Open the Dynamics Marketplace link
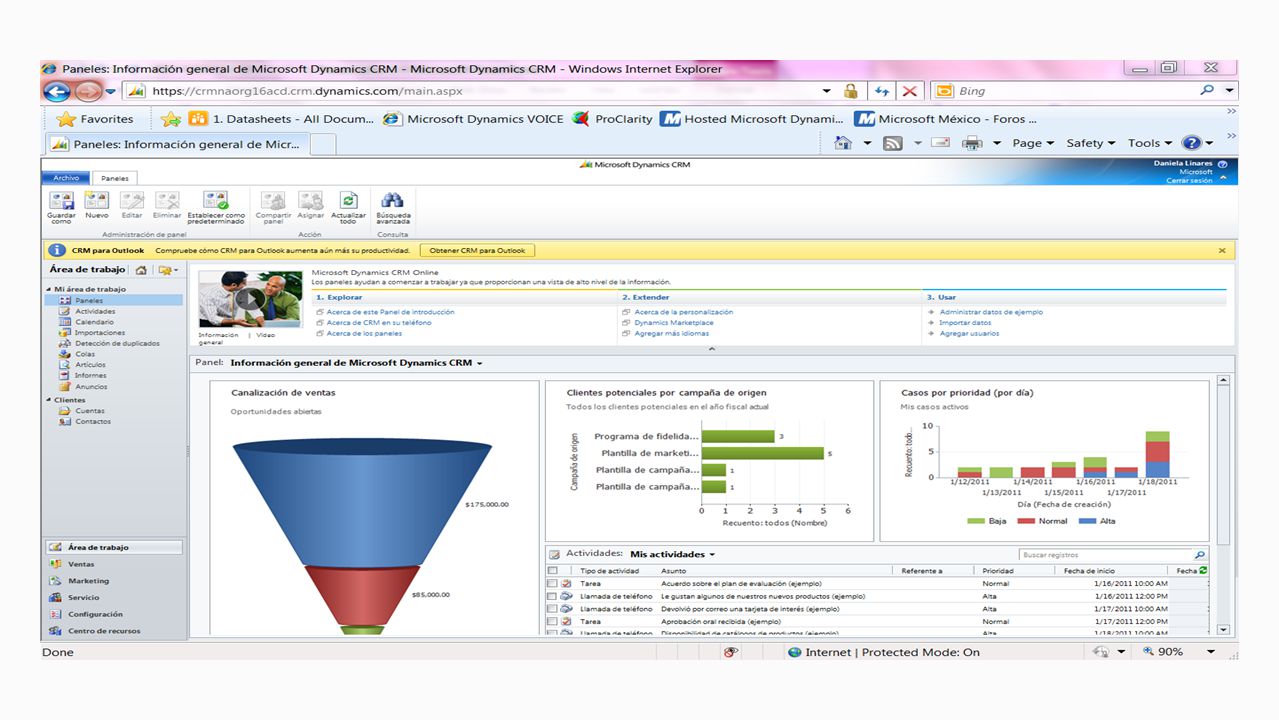Viewport: 1279px width, 720px height. tap(674, 323)
